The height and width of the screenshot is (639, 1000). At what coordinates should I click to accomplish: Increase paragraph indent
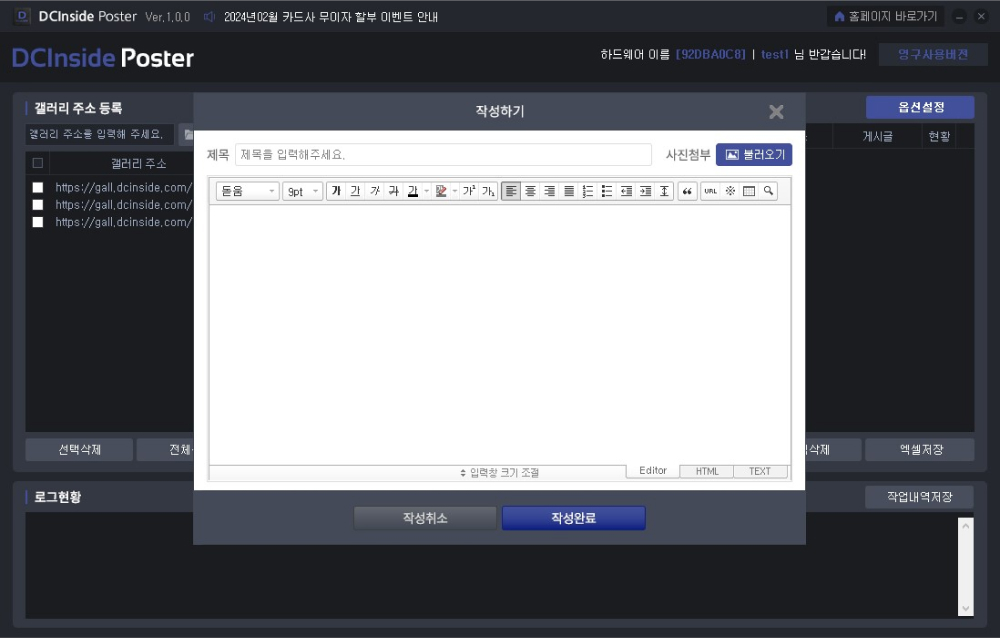point(645,191)
